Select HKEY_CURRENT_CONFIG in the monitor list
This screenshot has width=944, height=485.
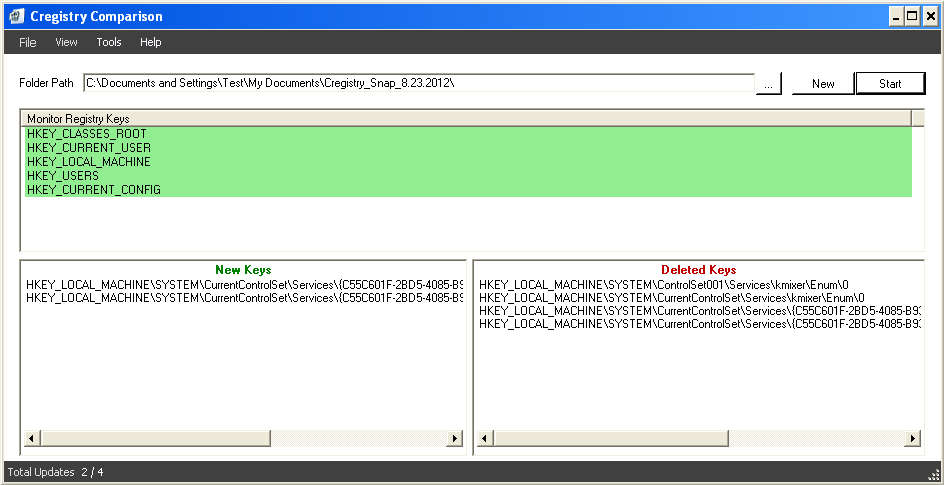(x=468, y=190)
